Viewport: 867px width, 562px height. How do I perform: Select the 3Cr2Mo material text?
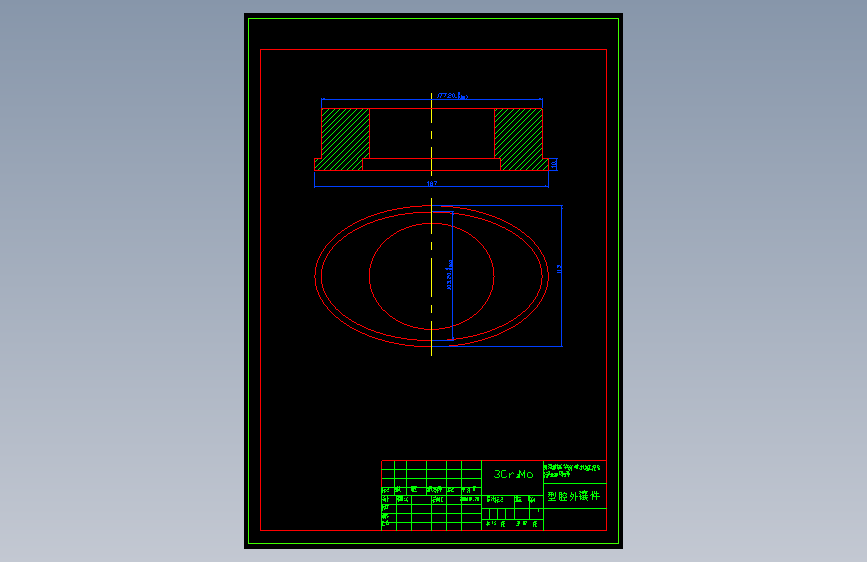point(513,474)
